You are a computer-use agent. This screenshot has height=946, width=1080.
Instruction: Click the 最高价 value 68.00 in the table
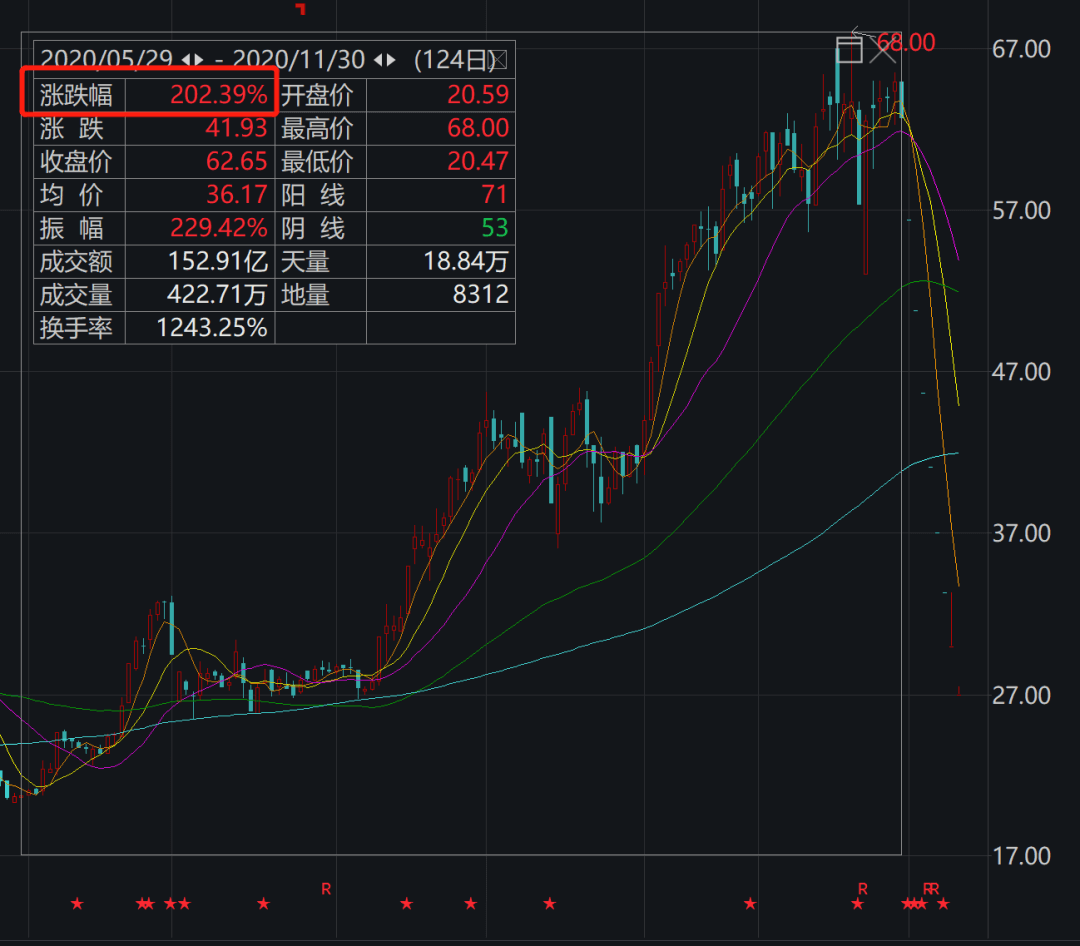click(x=477, y=127)
